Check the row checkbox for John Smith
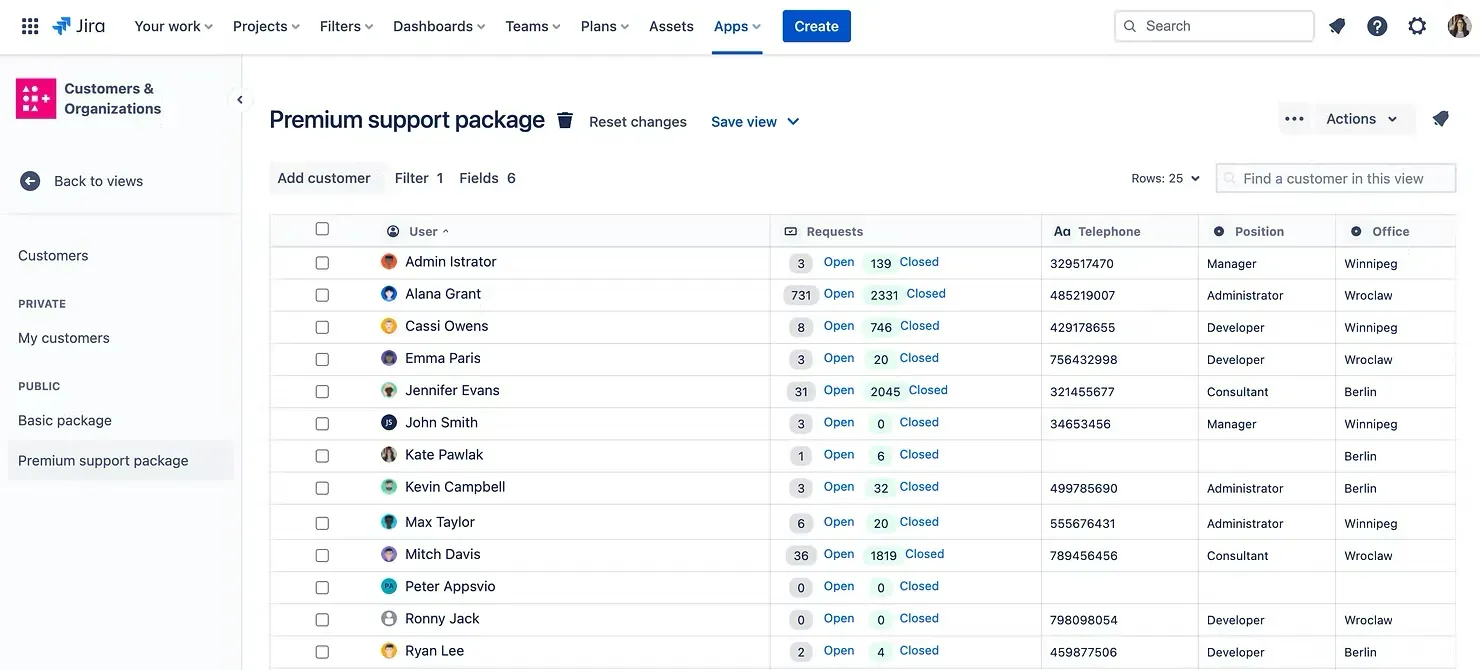The width and height of the screenshot is (1480, 670). point(322,421)
